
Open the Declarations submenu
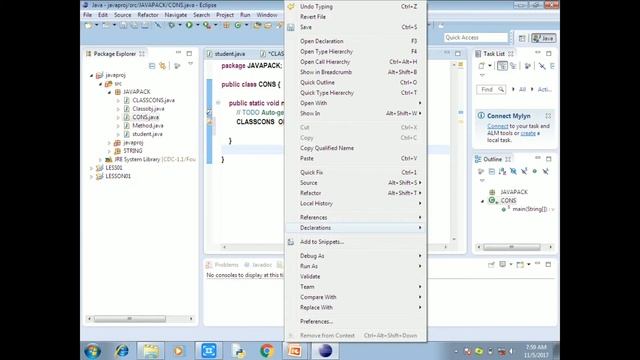tap(355, 228)
